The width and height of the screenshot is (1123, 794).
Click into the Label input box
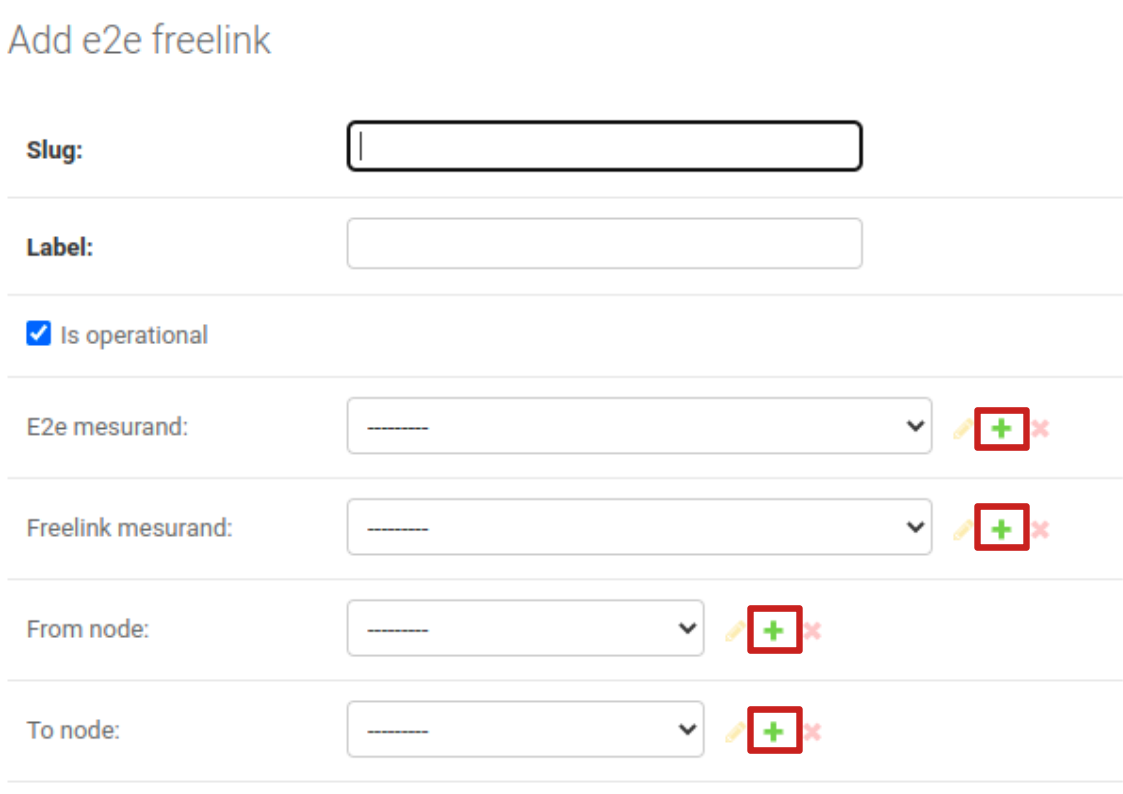pos(604,244)
